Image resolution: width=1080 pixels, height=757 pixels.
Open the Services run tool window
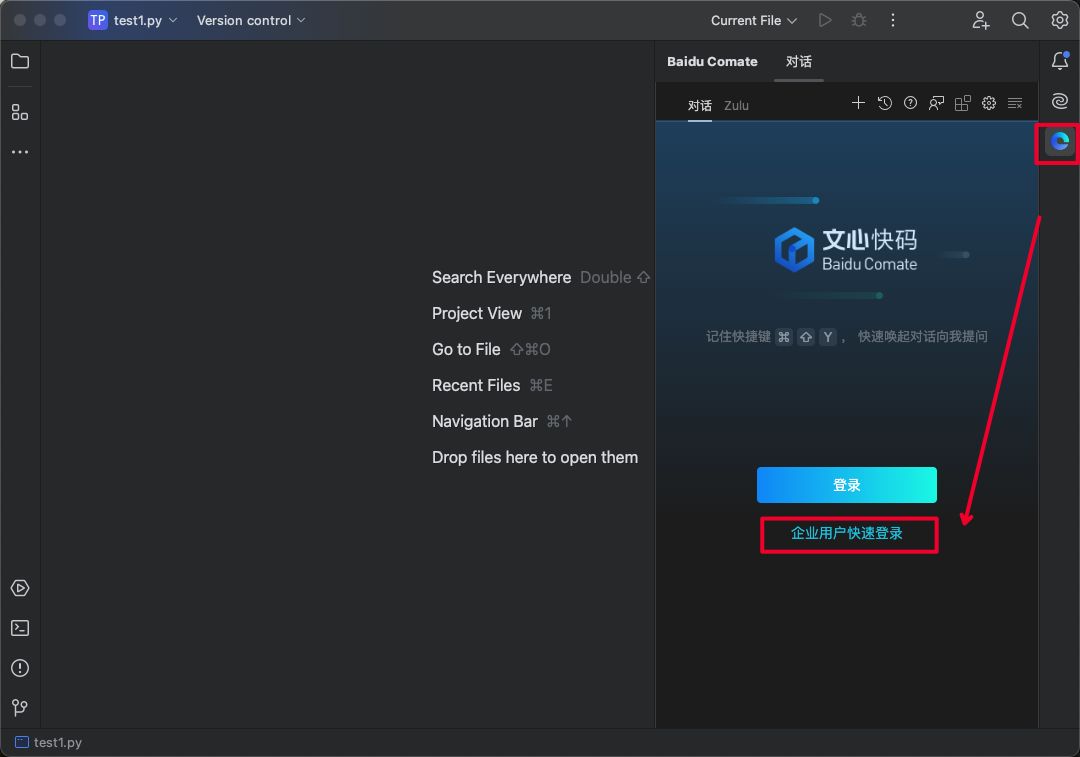click(20, 588)
